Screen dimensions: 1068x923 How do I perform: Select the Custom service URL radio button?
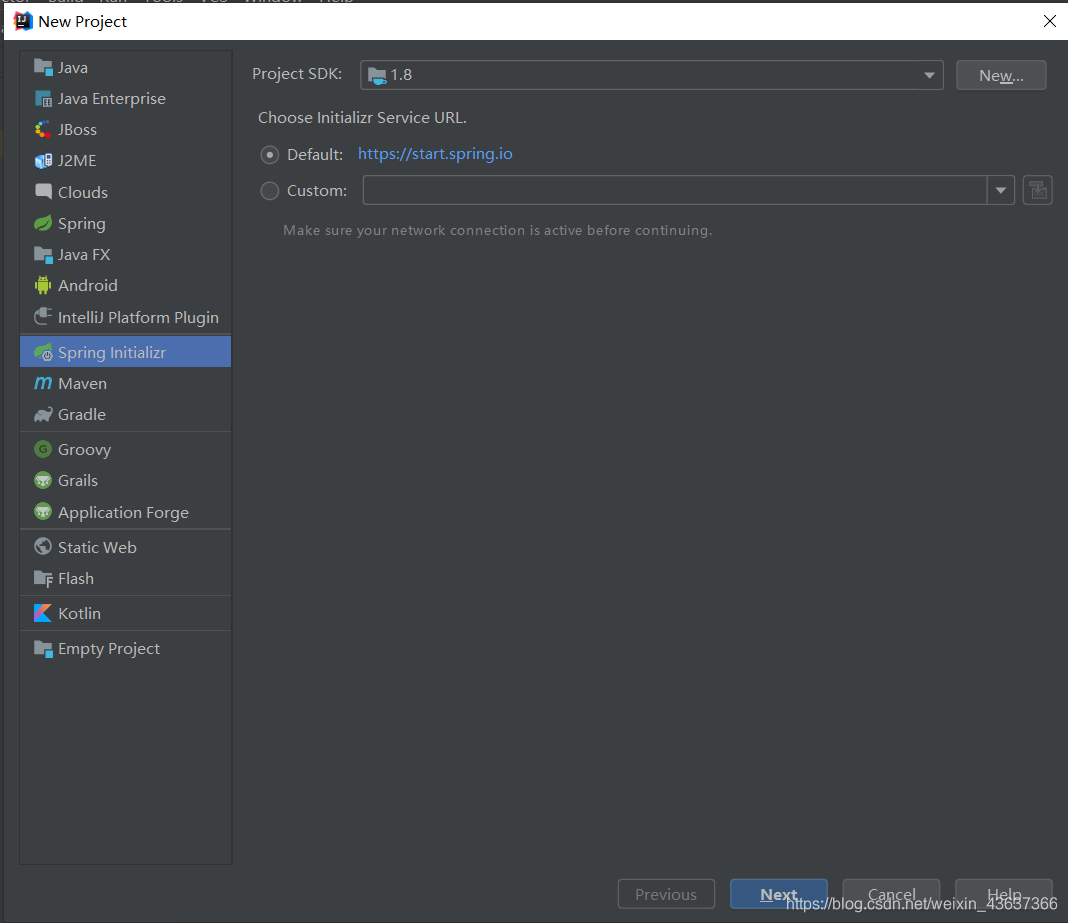click(x=270, y=191)
